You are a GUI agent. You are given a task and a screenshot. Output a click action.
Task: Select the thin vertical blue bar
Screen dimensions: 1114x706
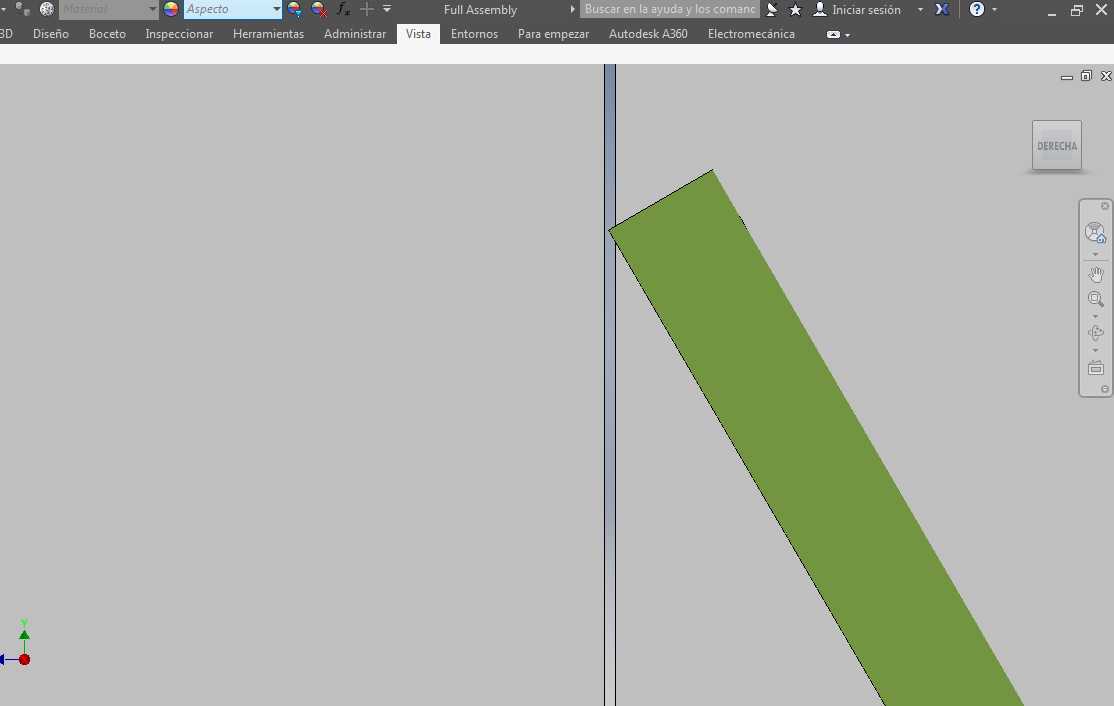[x=610, y=384]
